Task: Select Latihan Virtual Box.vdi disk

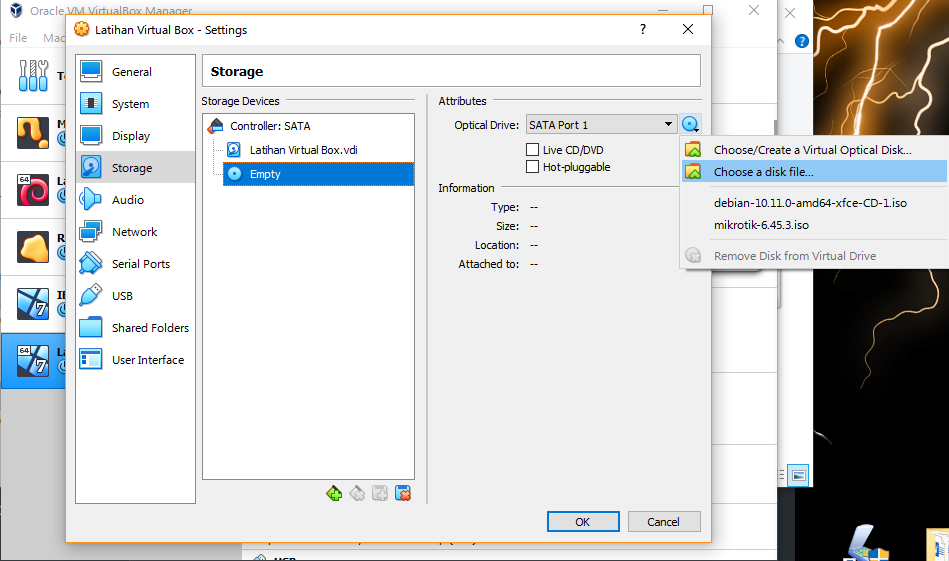Action: tap(302, 150)
